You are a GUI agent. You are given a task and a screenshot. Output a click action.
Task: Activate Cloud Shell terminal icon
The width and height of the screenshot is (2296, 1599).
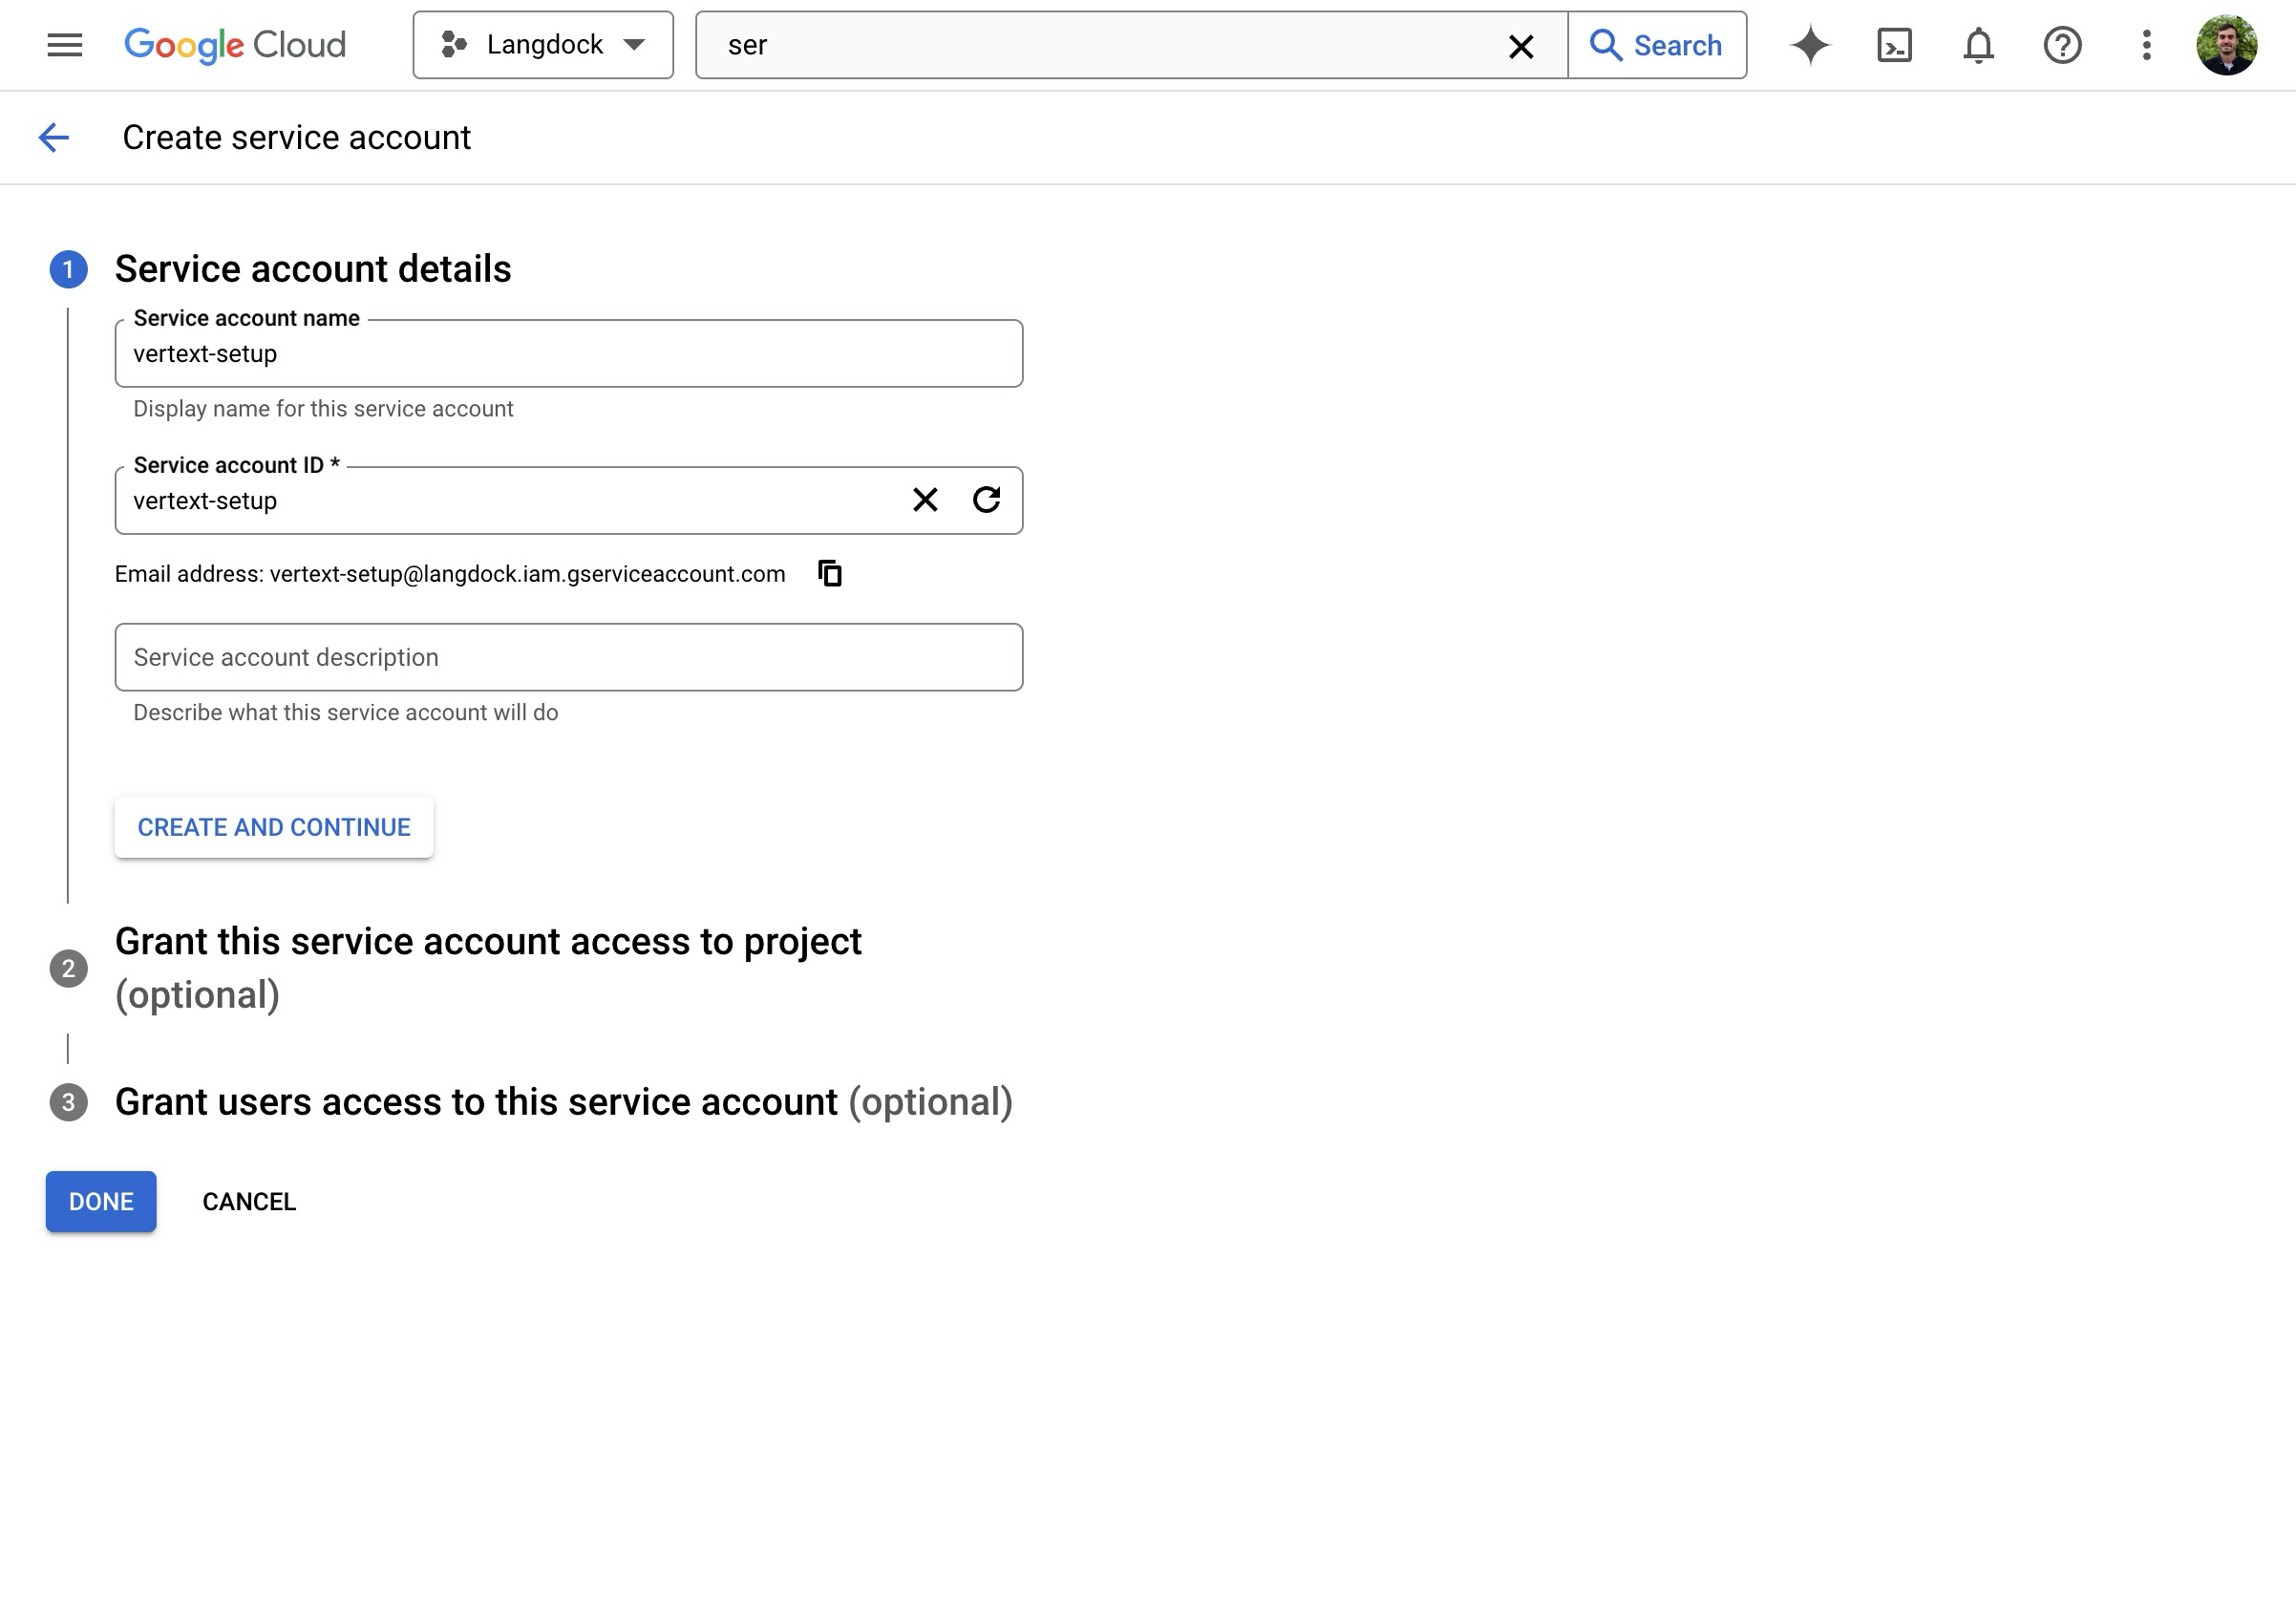[x=1894, y=45]
